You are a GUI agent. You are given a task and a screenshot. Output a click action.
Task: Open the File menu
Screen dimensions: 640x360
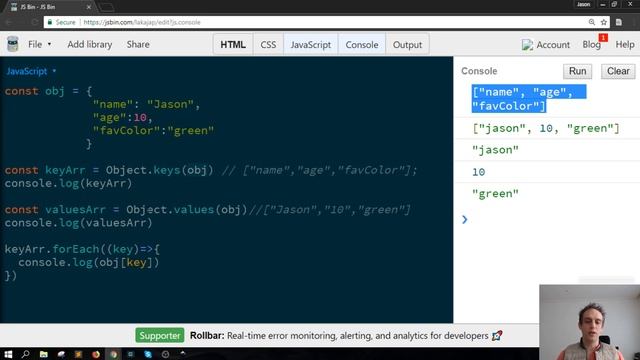pyautogui.click(x=40, y=44)
